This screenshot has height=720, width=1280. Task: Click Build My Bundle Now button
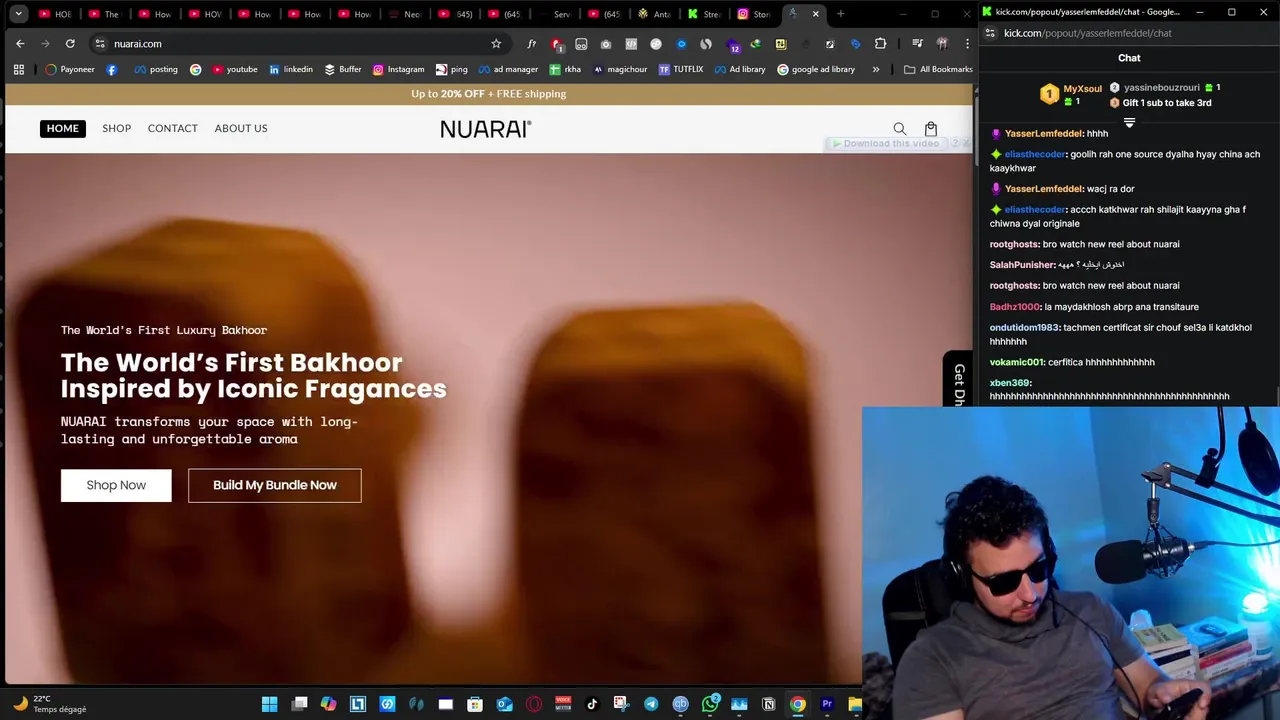(275, 485)
